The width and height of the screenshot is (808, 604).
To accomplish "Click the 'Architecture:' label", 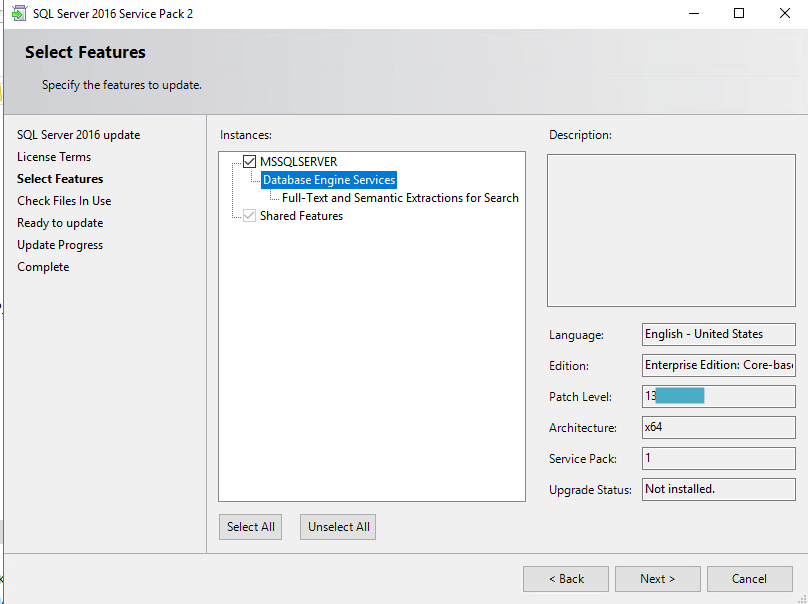I will point(583,428).
